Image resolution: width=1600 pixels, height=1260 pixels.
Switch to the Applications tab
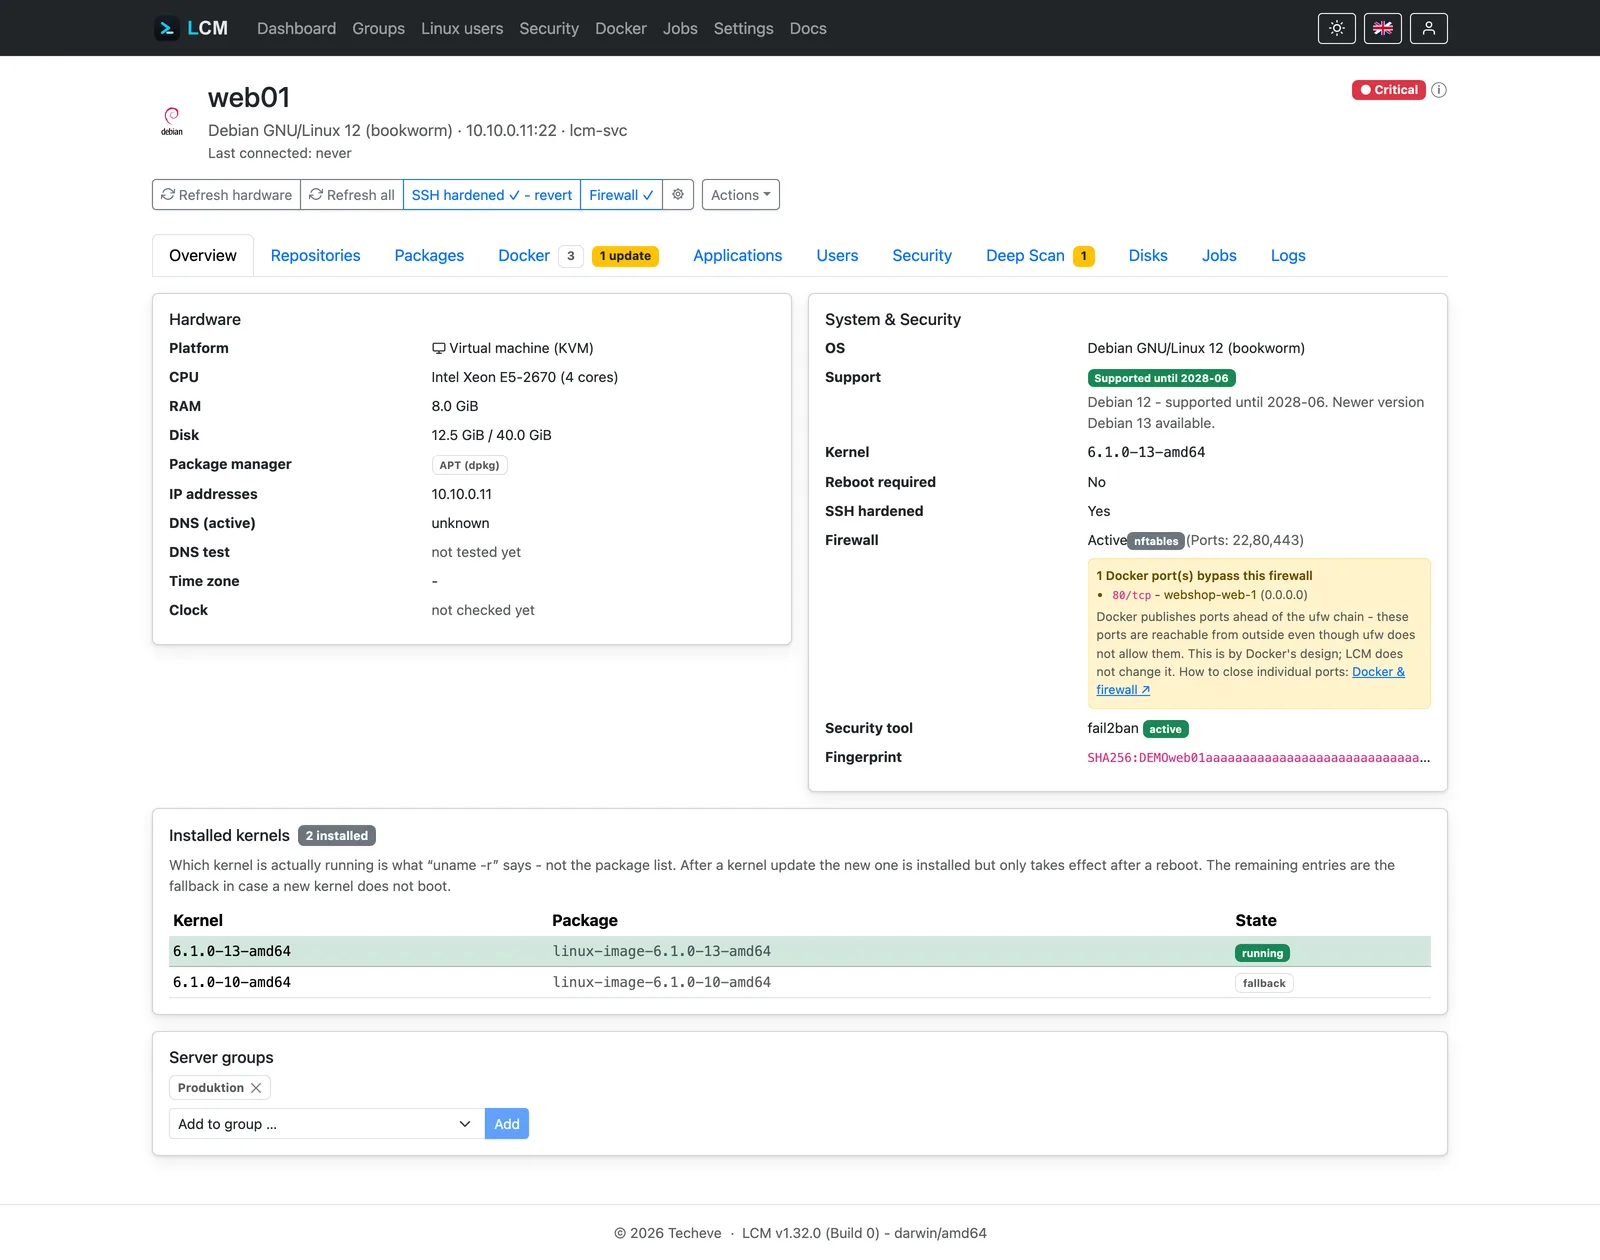tap(737, 256)
